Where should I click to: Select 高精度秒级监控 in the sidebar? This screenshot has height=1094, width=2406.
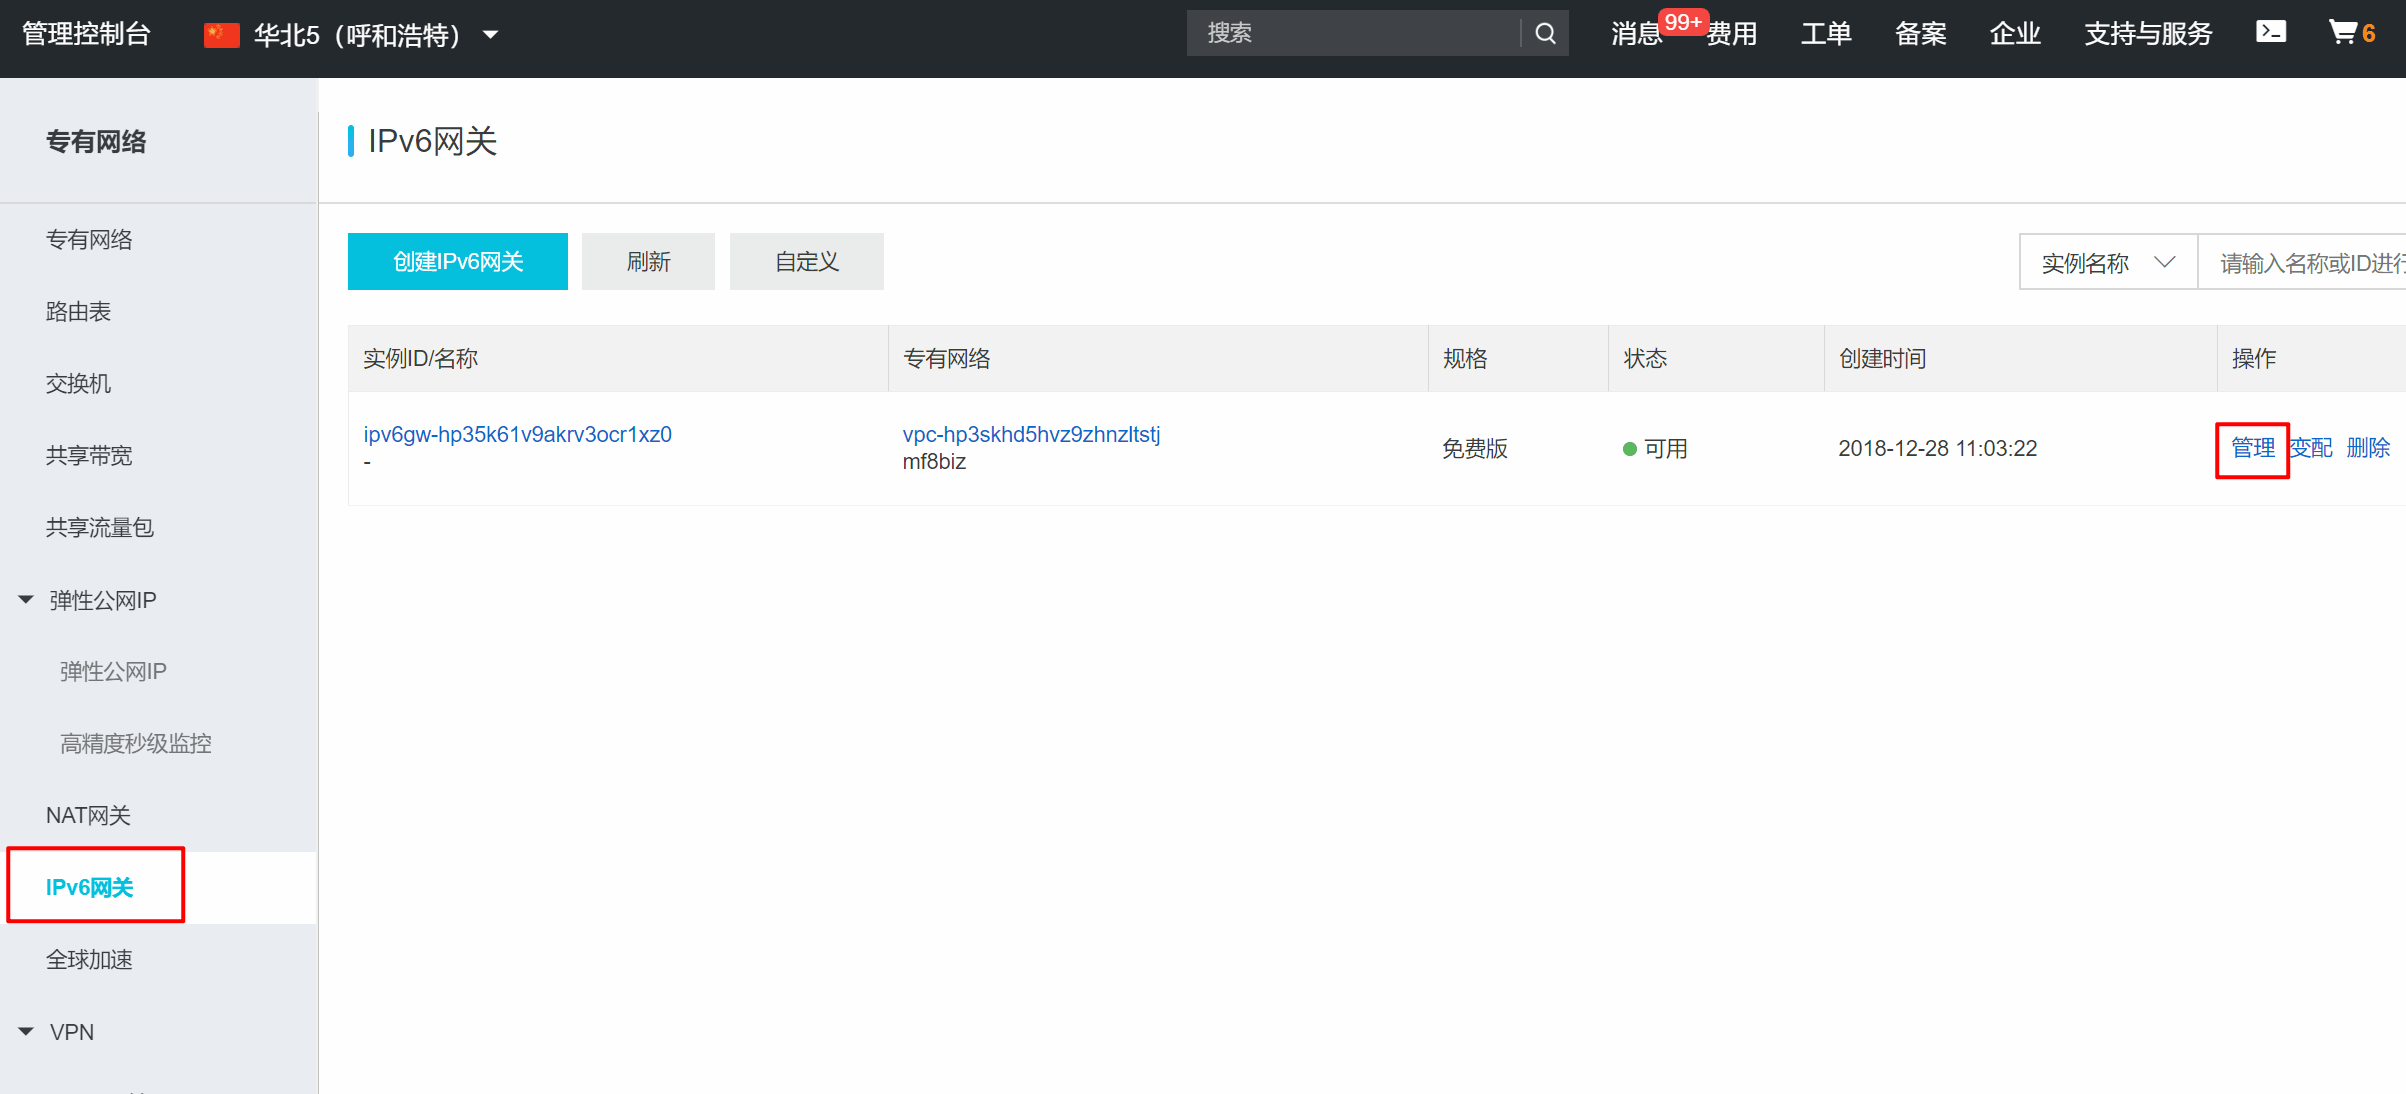(x=136, y=744)
